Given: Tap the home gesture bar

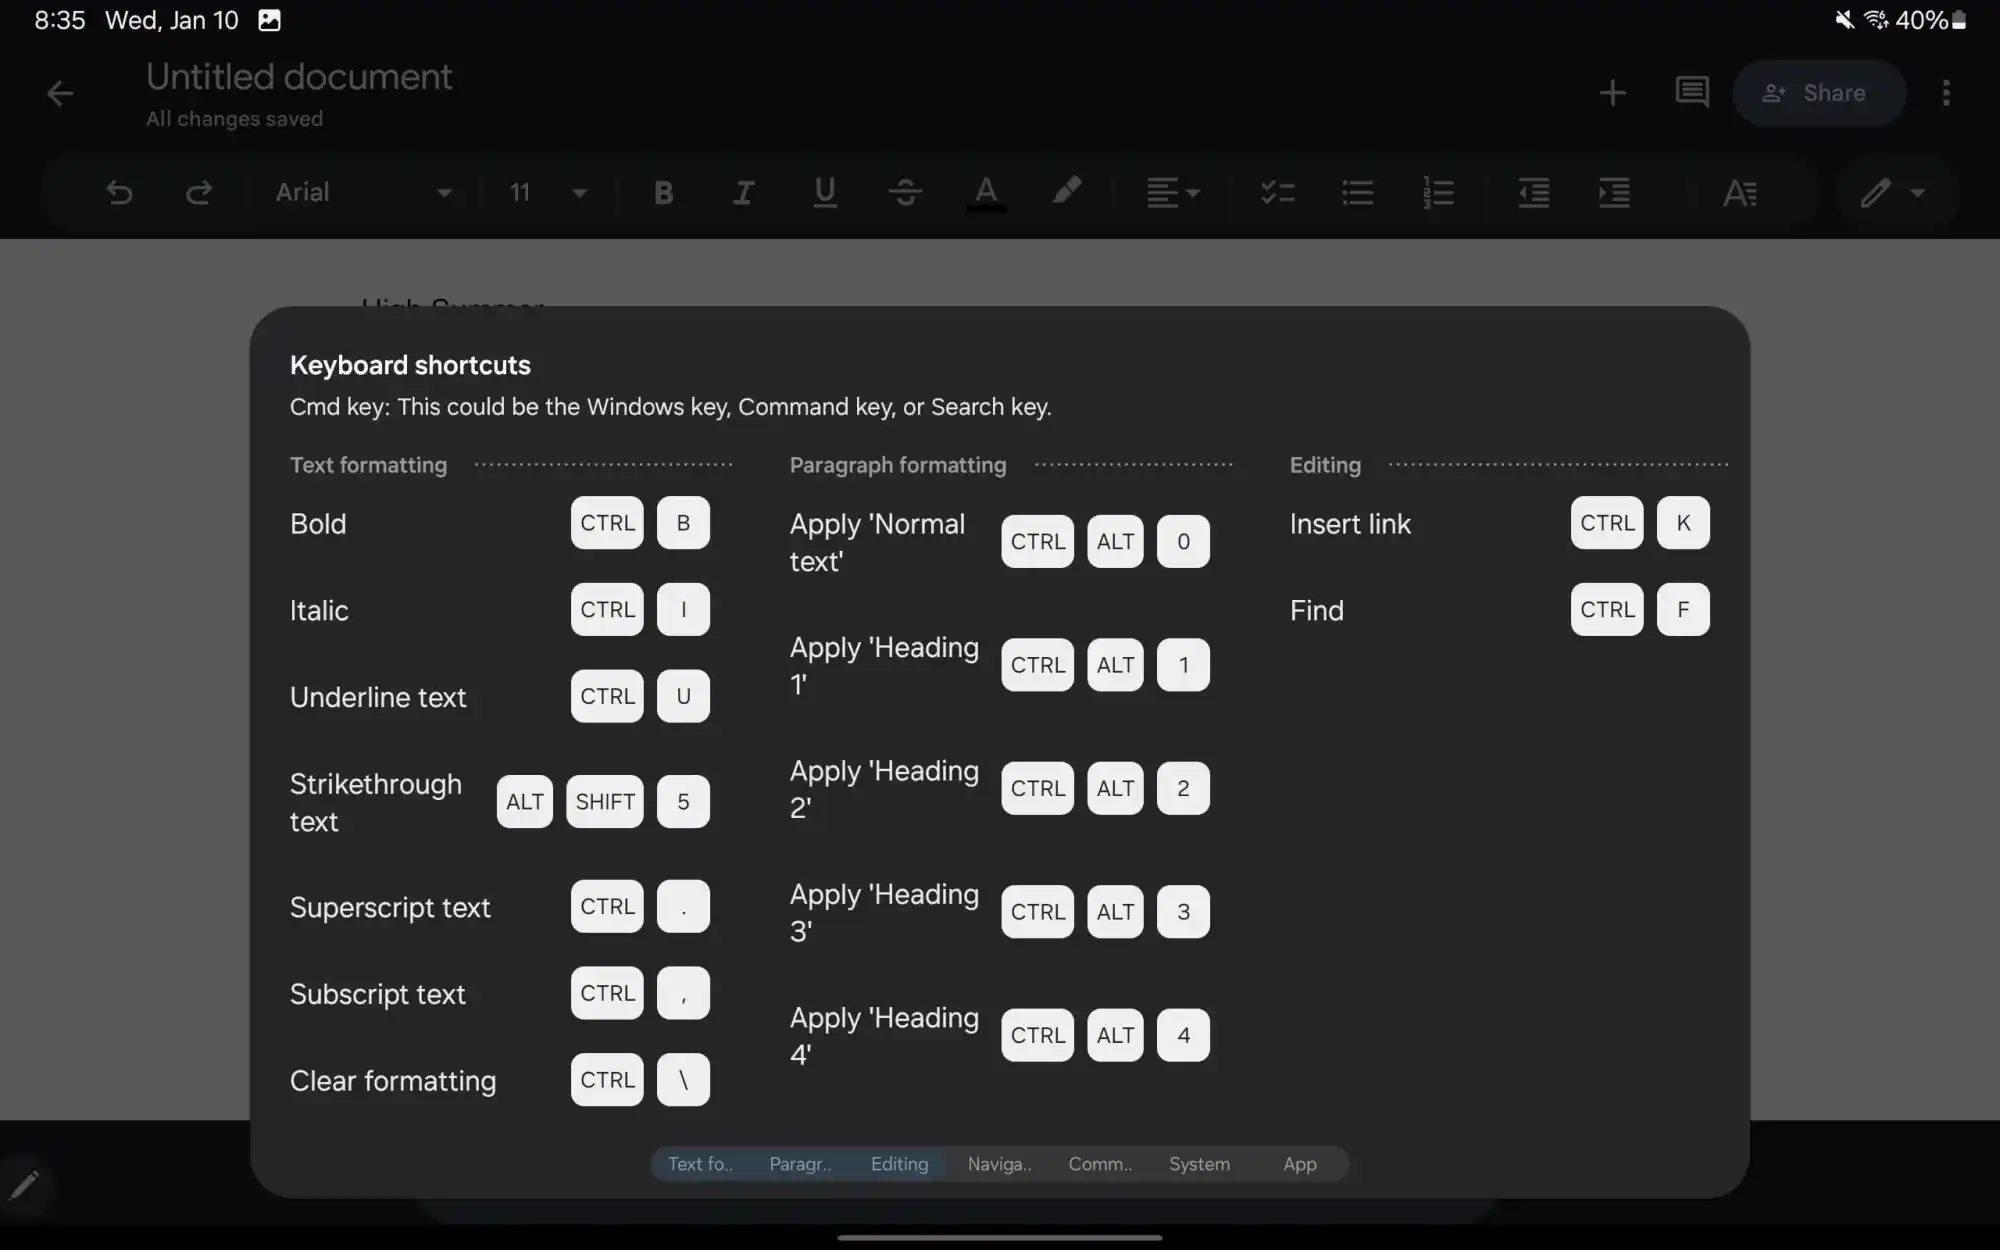Looking at the screenshot, I should 1000,1238.
